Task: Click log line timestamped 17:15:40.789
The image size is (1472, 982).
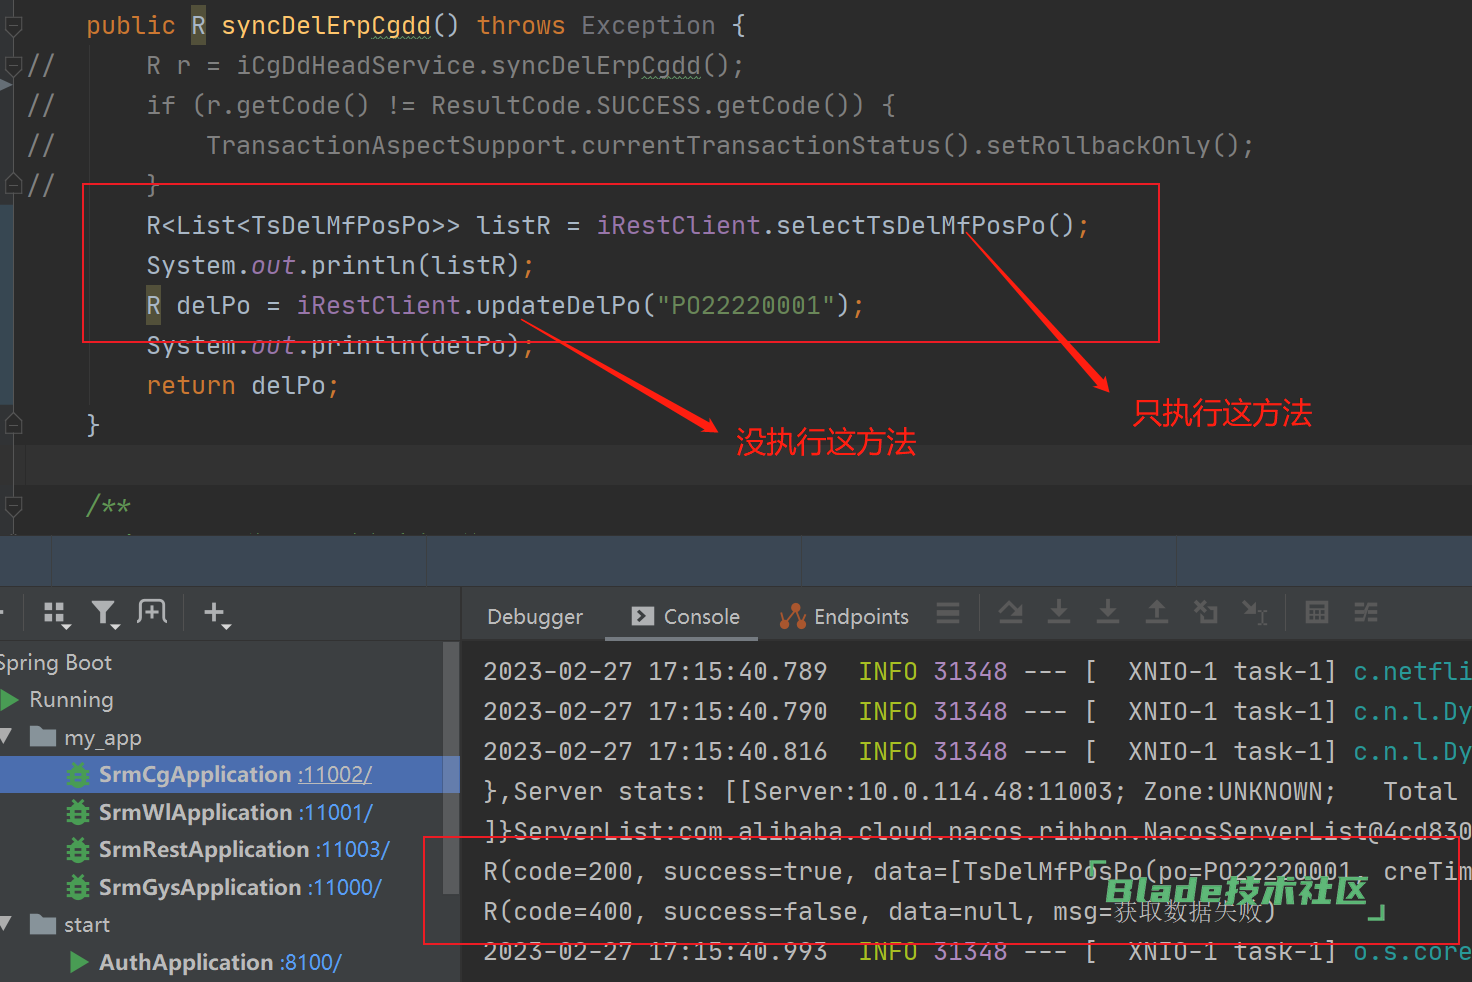Action: click(975, 672)
